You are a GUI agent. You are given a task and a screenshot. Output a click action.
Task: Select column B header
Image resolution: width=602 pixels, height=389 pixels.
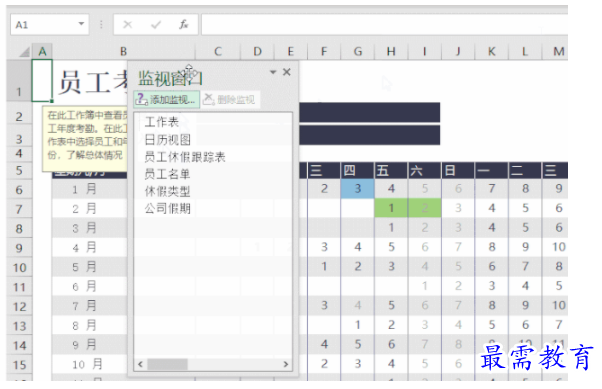coord(123,51)
